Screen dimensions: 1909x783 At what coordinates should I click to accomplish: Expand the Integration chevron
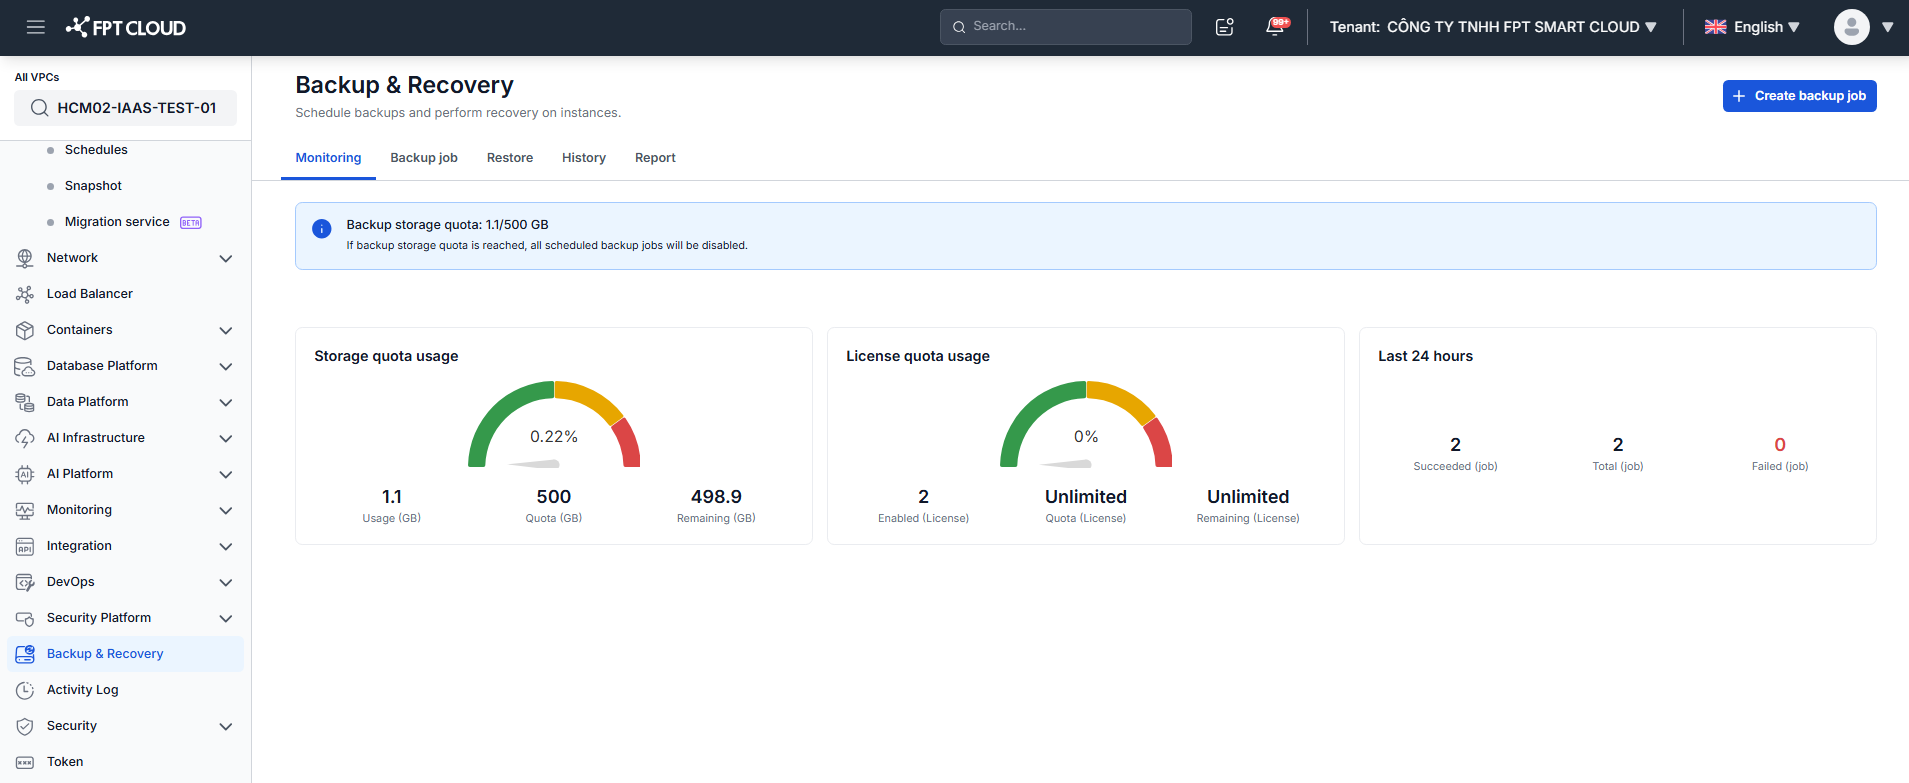tap(226, 546)
